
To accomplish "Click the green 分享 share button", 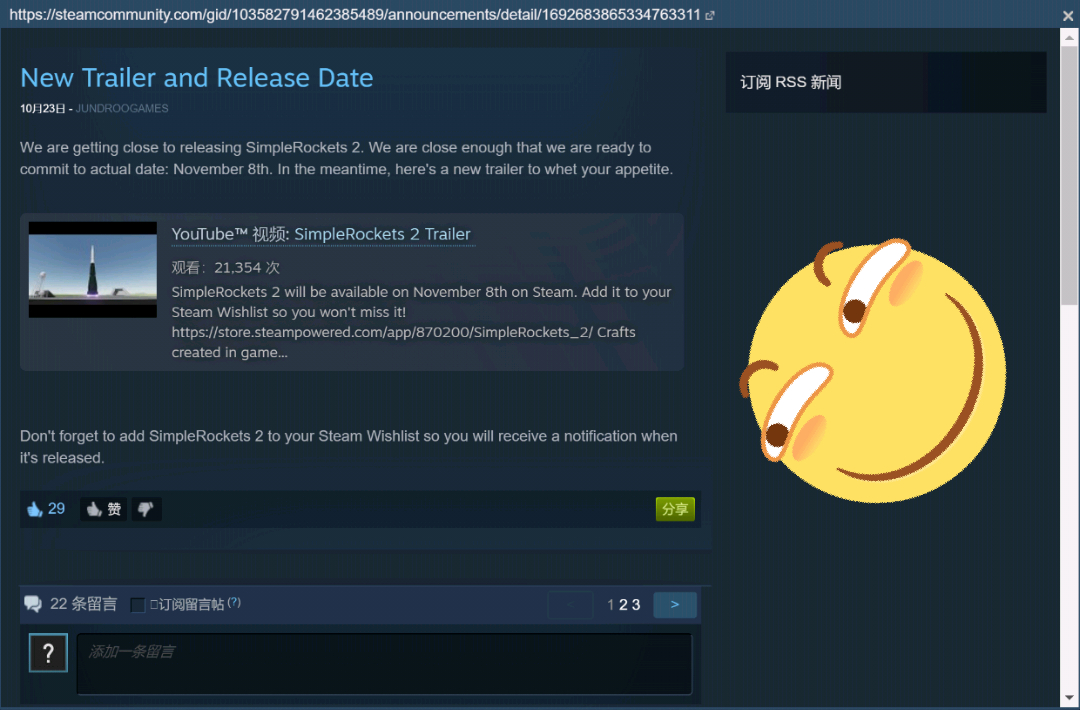I will coord(675,509).
